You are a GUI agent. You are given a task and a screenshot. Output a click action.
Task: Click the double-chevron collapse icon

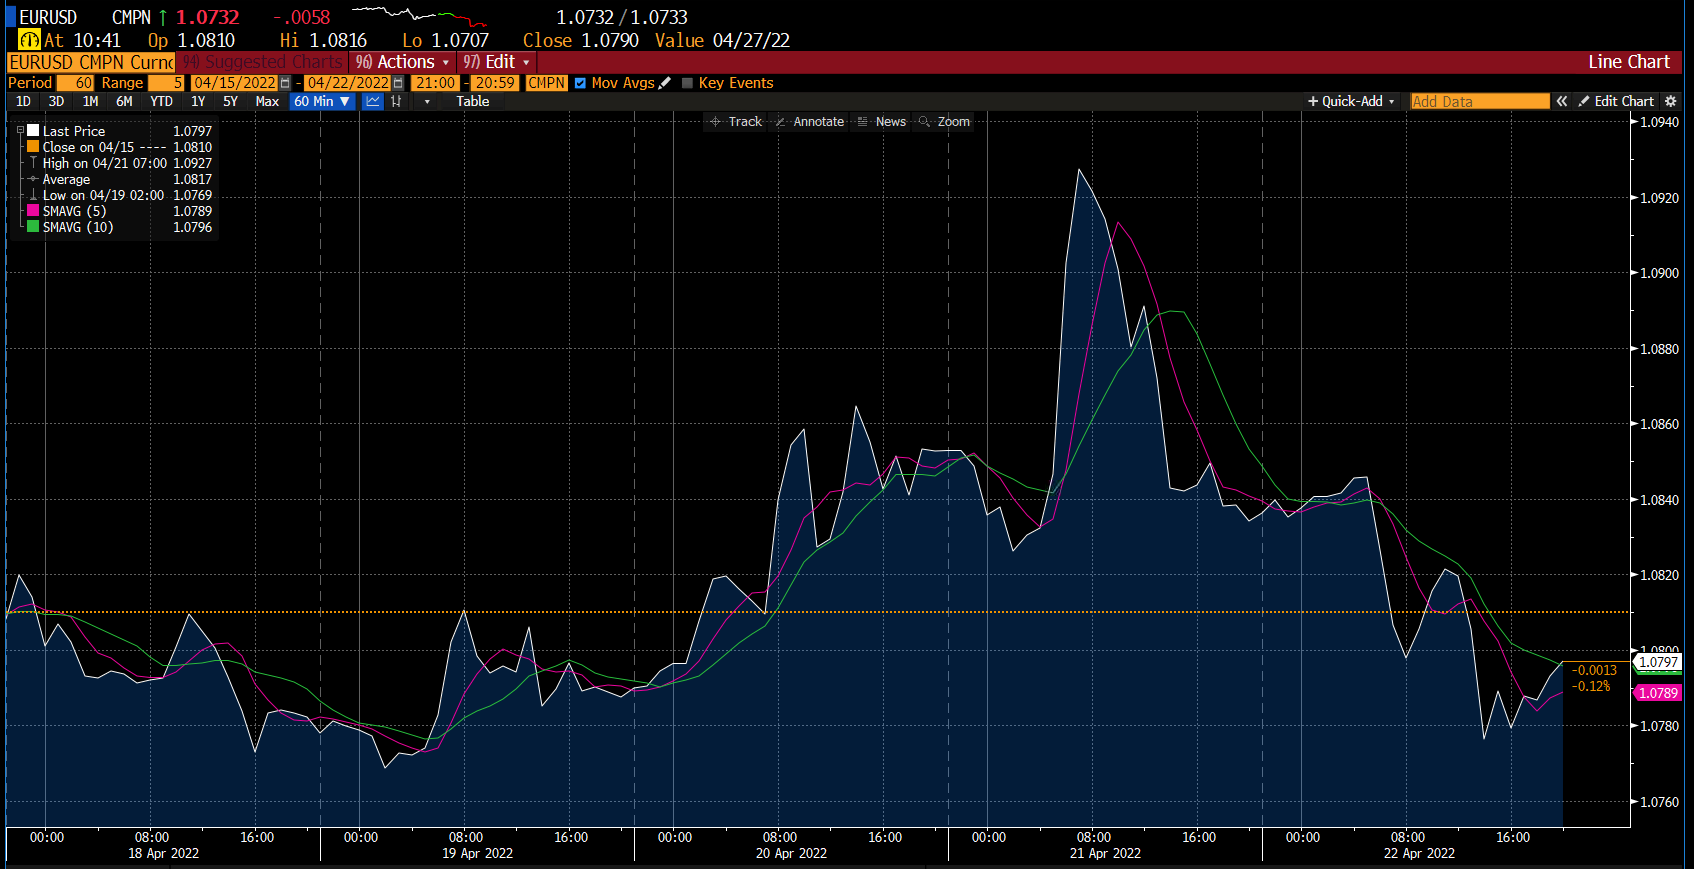pyautogui.click(x=1562, y=102)
